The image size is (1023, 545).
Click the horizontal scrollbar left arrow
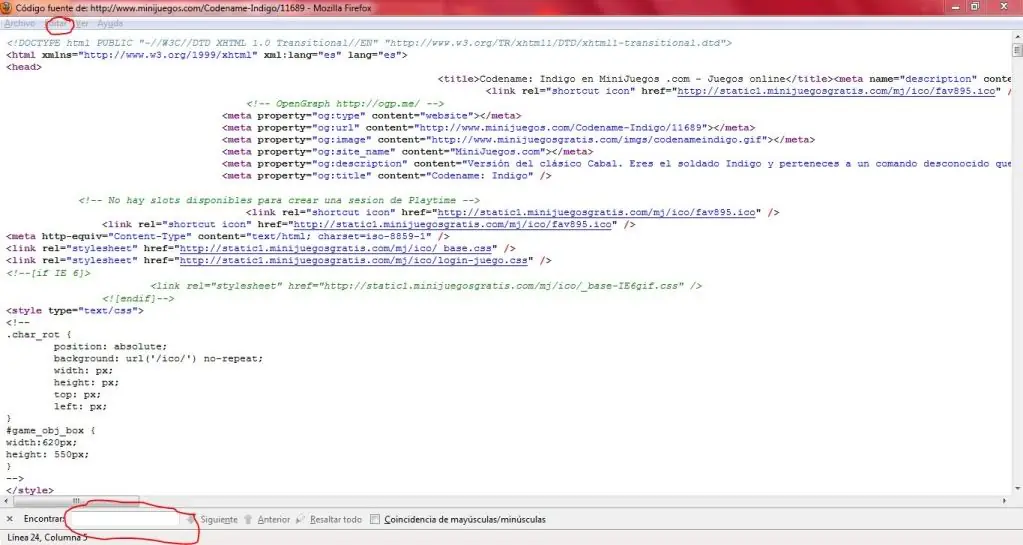[x=6, y=501]
